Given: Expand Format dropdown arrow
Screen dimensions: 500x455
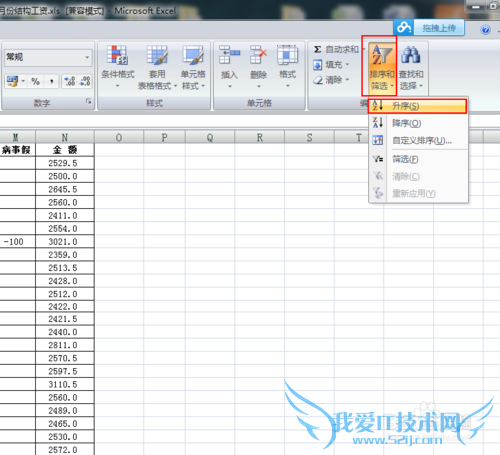Looking at the screenshot, I should (x=287, y=86).
